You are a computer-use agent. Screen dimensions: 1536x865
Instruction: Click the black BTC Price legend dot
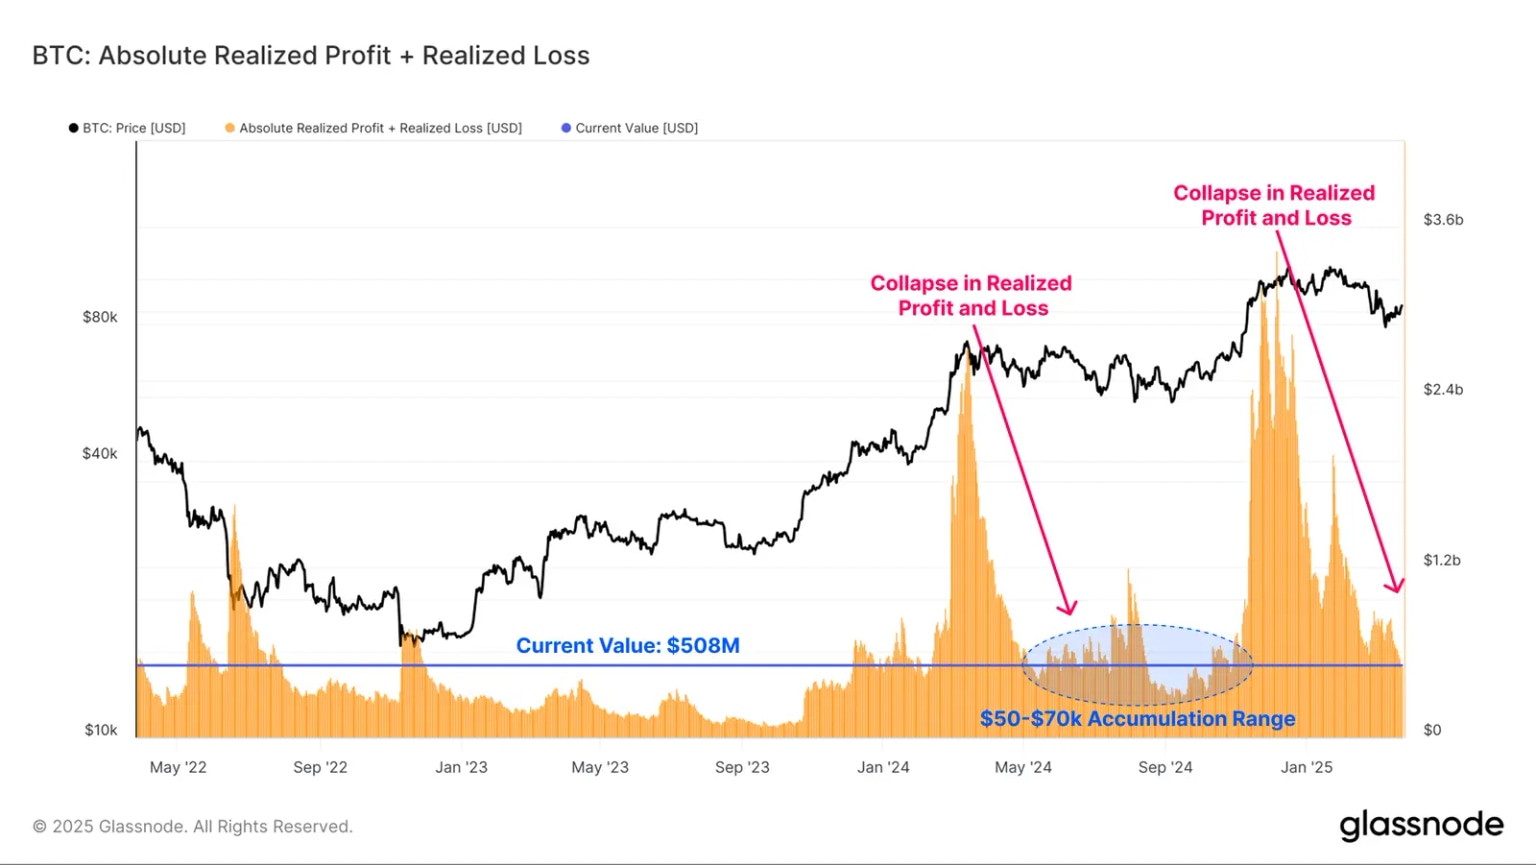pos(73,128)
